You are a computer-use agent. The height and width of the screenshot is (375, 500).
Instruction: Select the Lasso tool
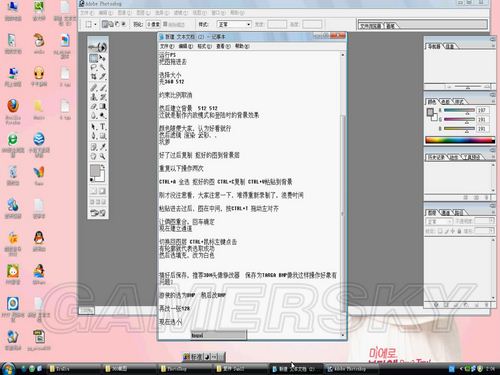pos(94,68)
